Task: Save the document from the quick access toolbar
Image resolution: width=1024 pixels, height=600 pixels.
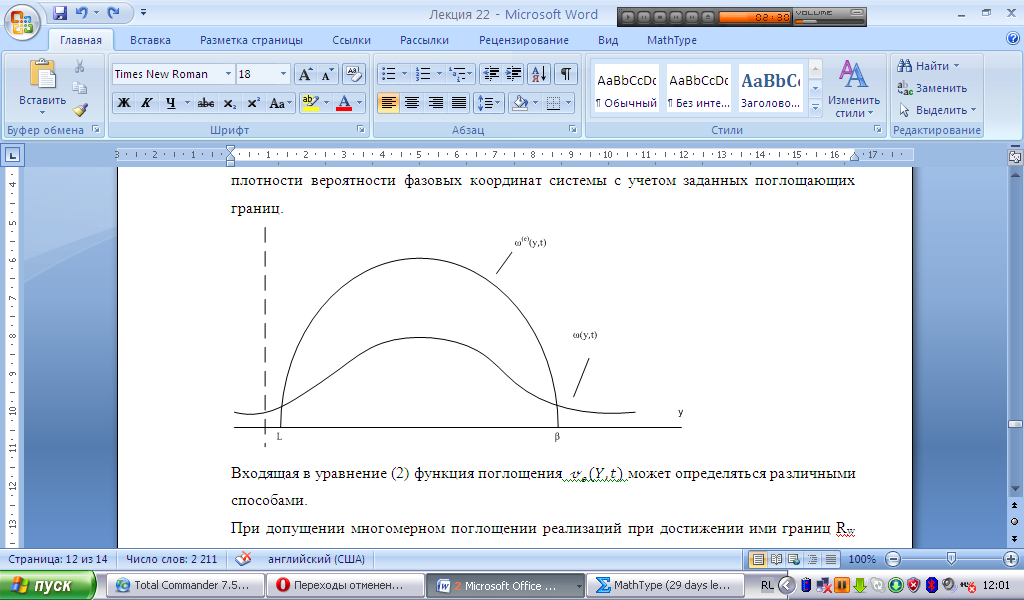Action: tap(60, 12)
